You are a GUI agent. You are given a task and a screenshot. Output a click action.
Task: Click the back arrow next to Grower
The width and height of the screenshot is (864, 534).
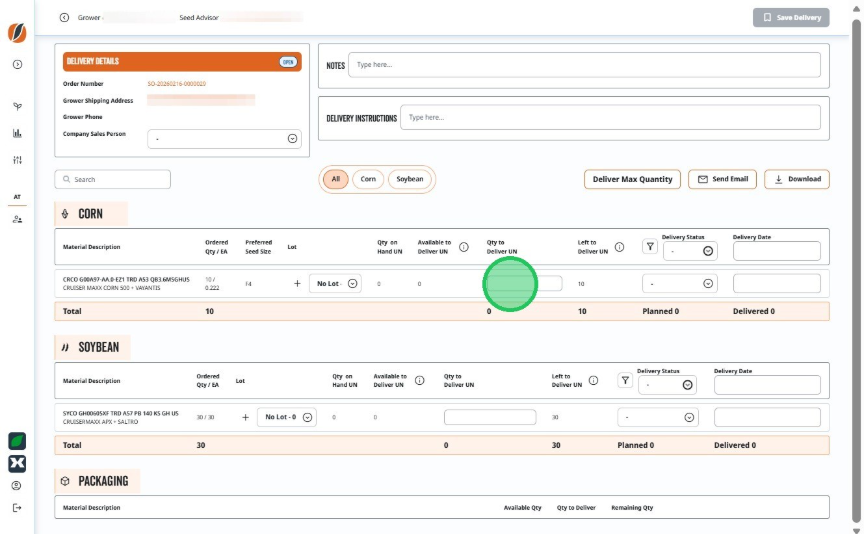(x=64, y=18)
